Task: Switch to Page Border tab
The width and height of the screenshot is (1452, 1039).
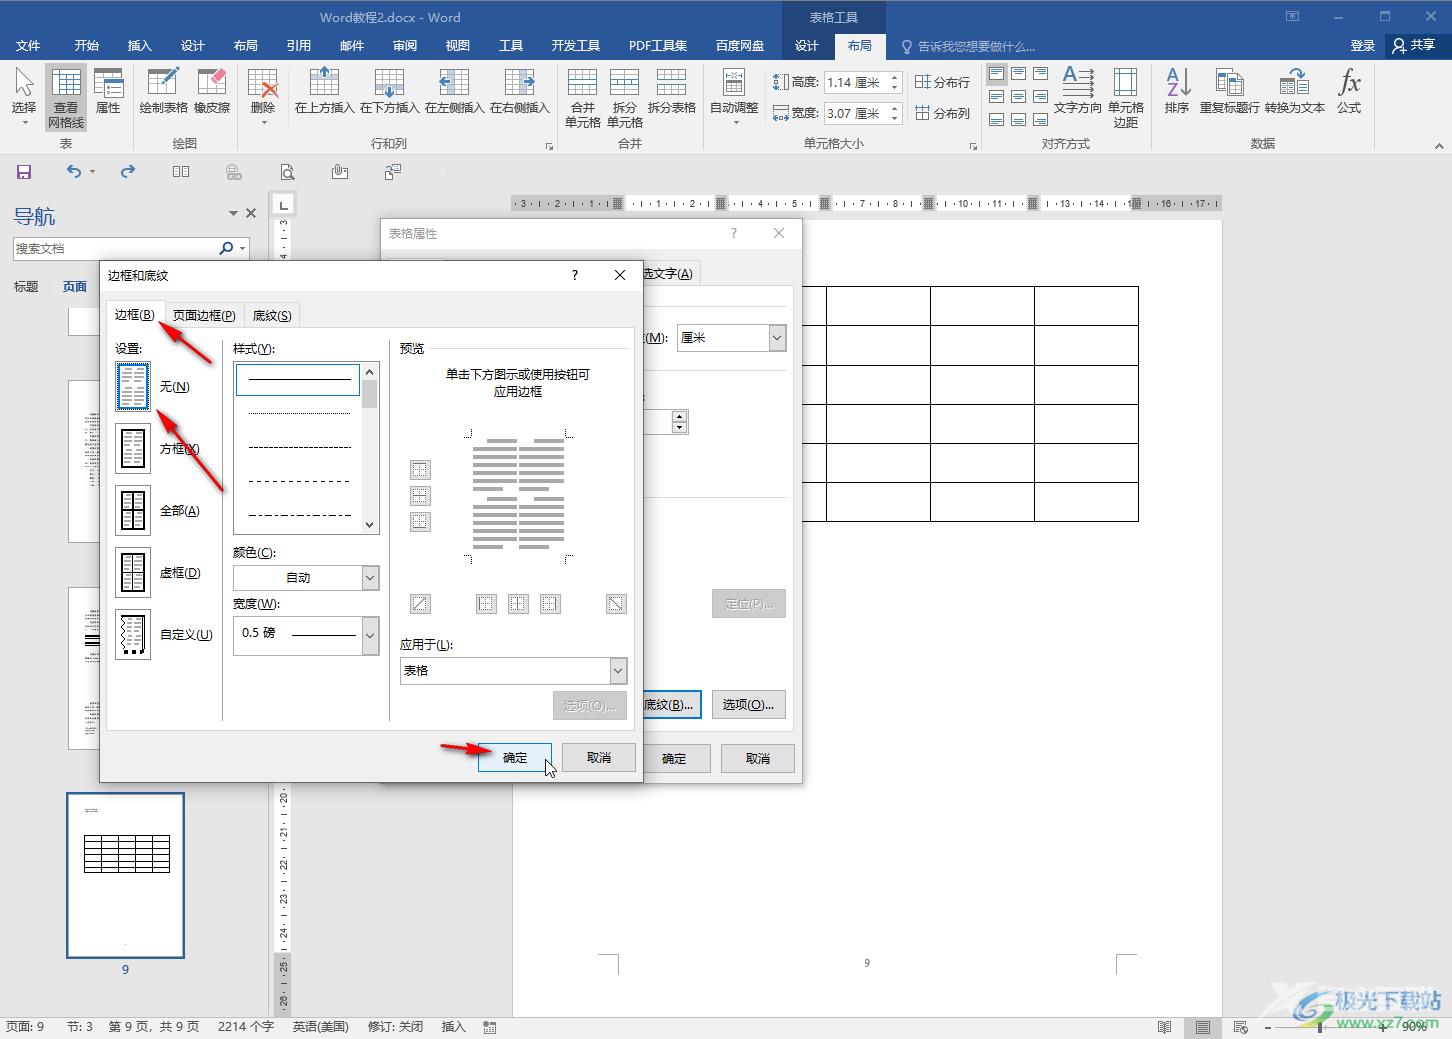Action: tap(204, 315)
